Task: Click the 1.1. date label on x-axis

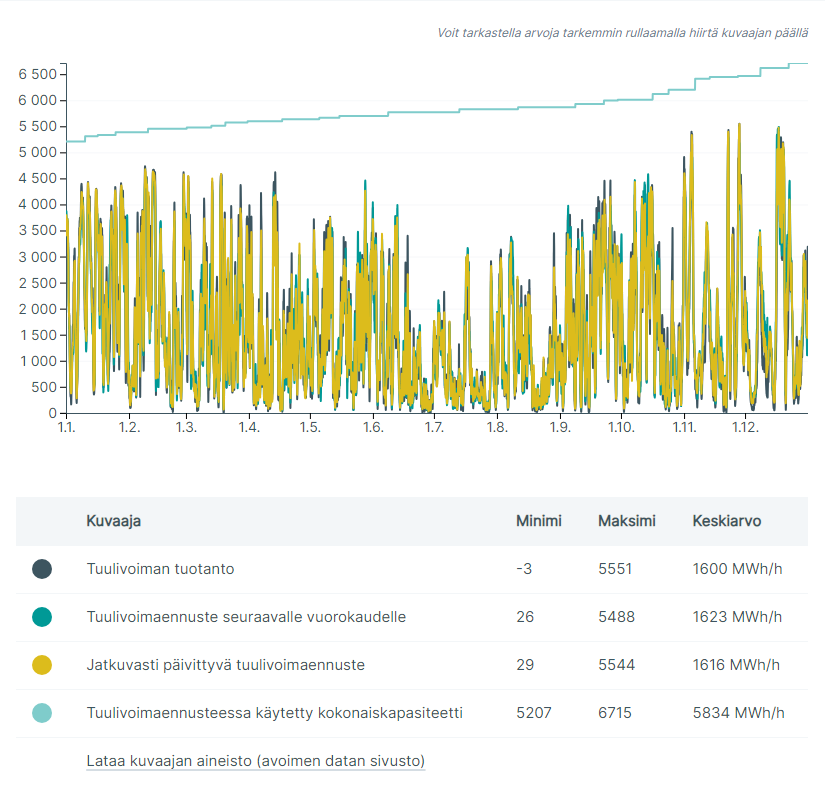Action: (x=67, y=428)
